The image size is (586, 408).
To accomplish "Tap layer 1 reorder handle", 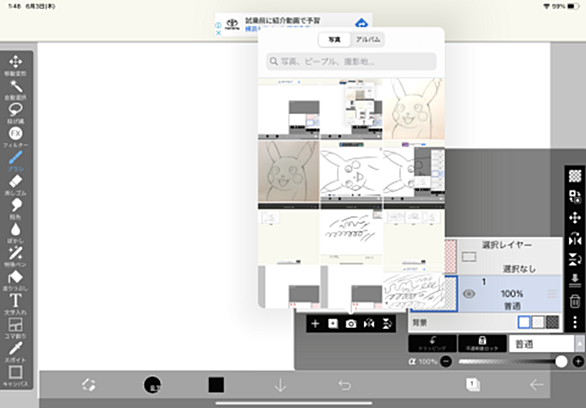I will click(552, 294).
